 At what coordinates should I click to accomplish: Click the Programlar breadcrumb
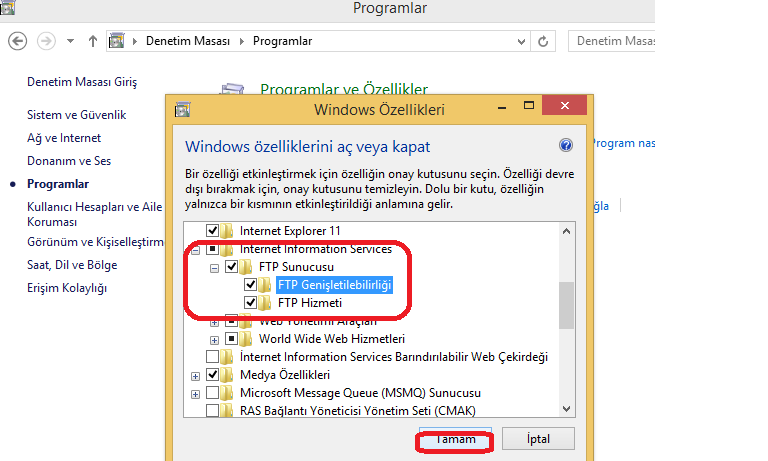tap(282, 41)
